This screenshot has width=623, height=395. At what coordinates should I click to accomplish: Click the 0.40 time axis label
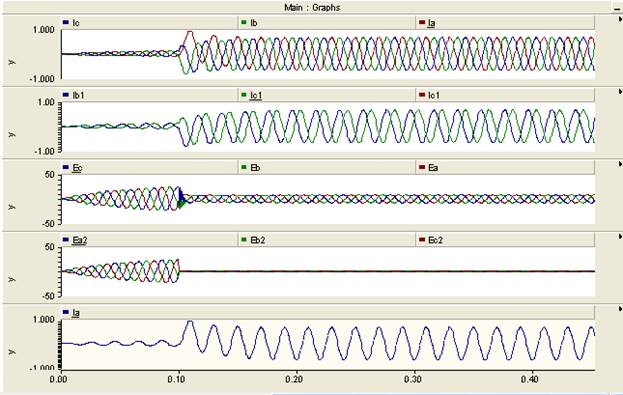click(x=531, y=379)
